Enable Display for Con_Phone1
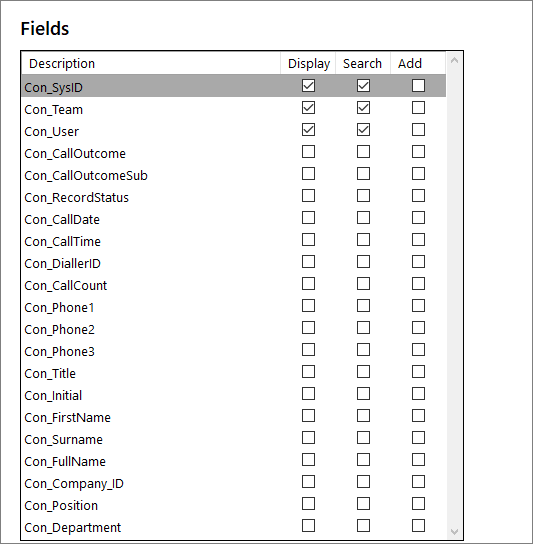 click(308, 306)
